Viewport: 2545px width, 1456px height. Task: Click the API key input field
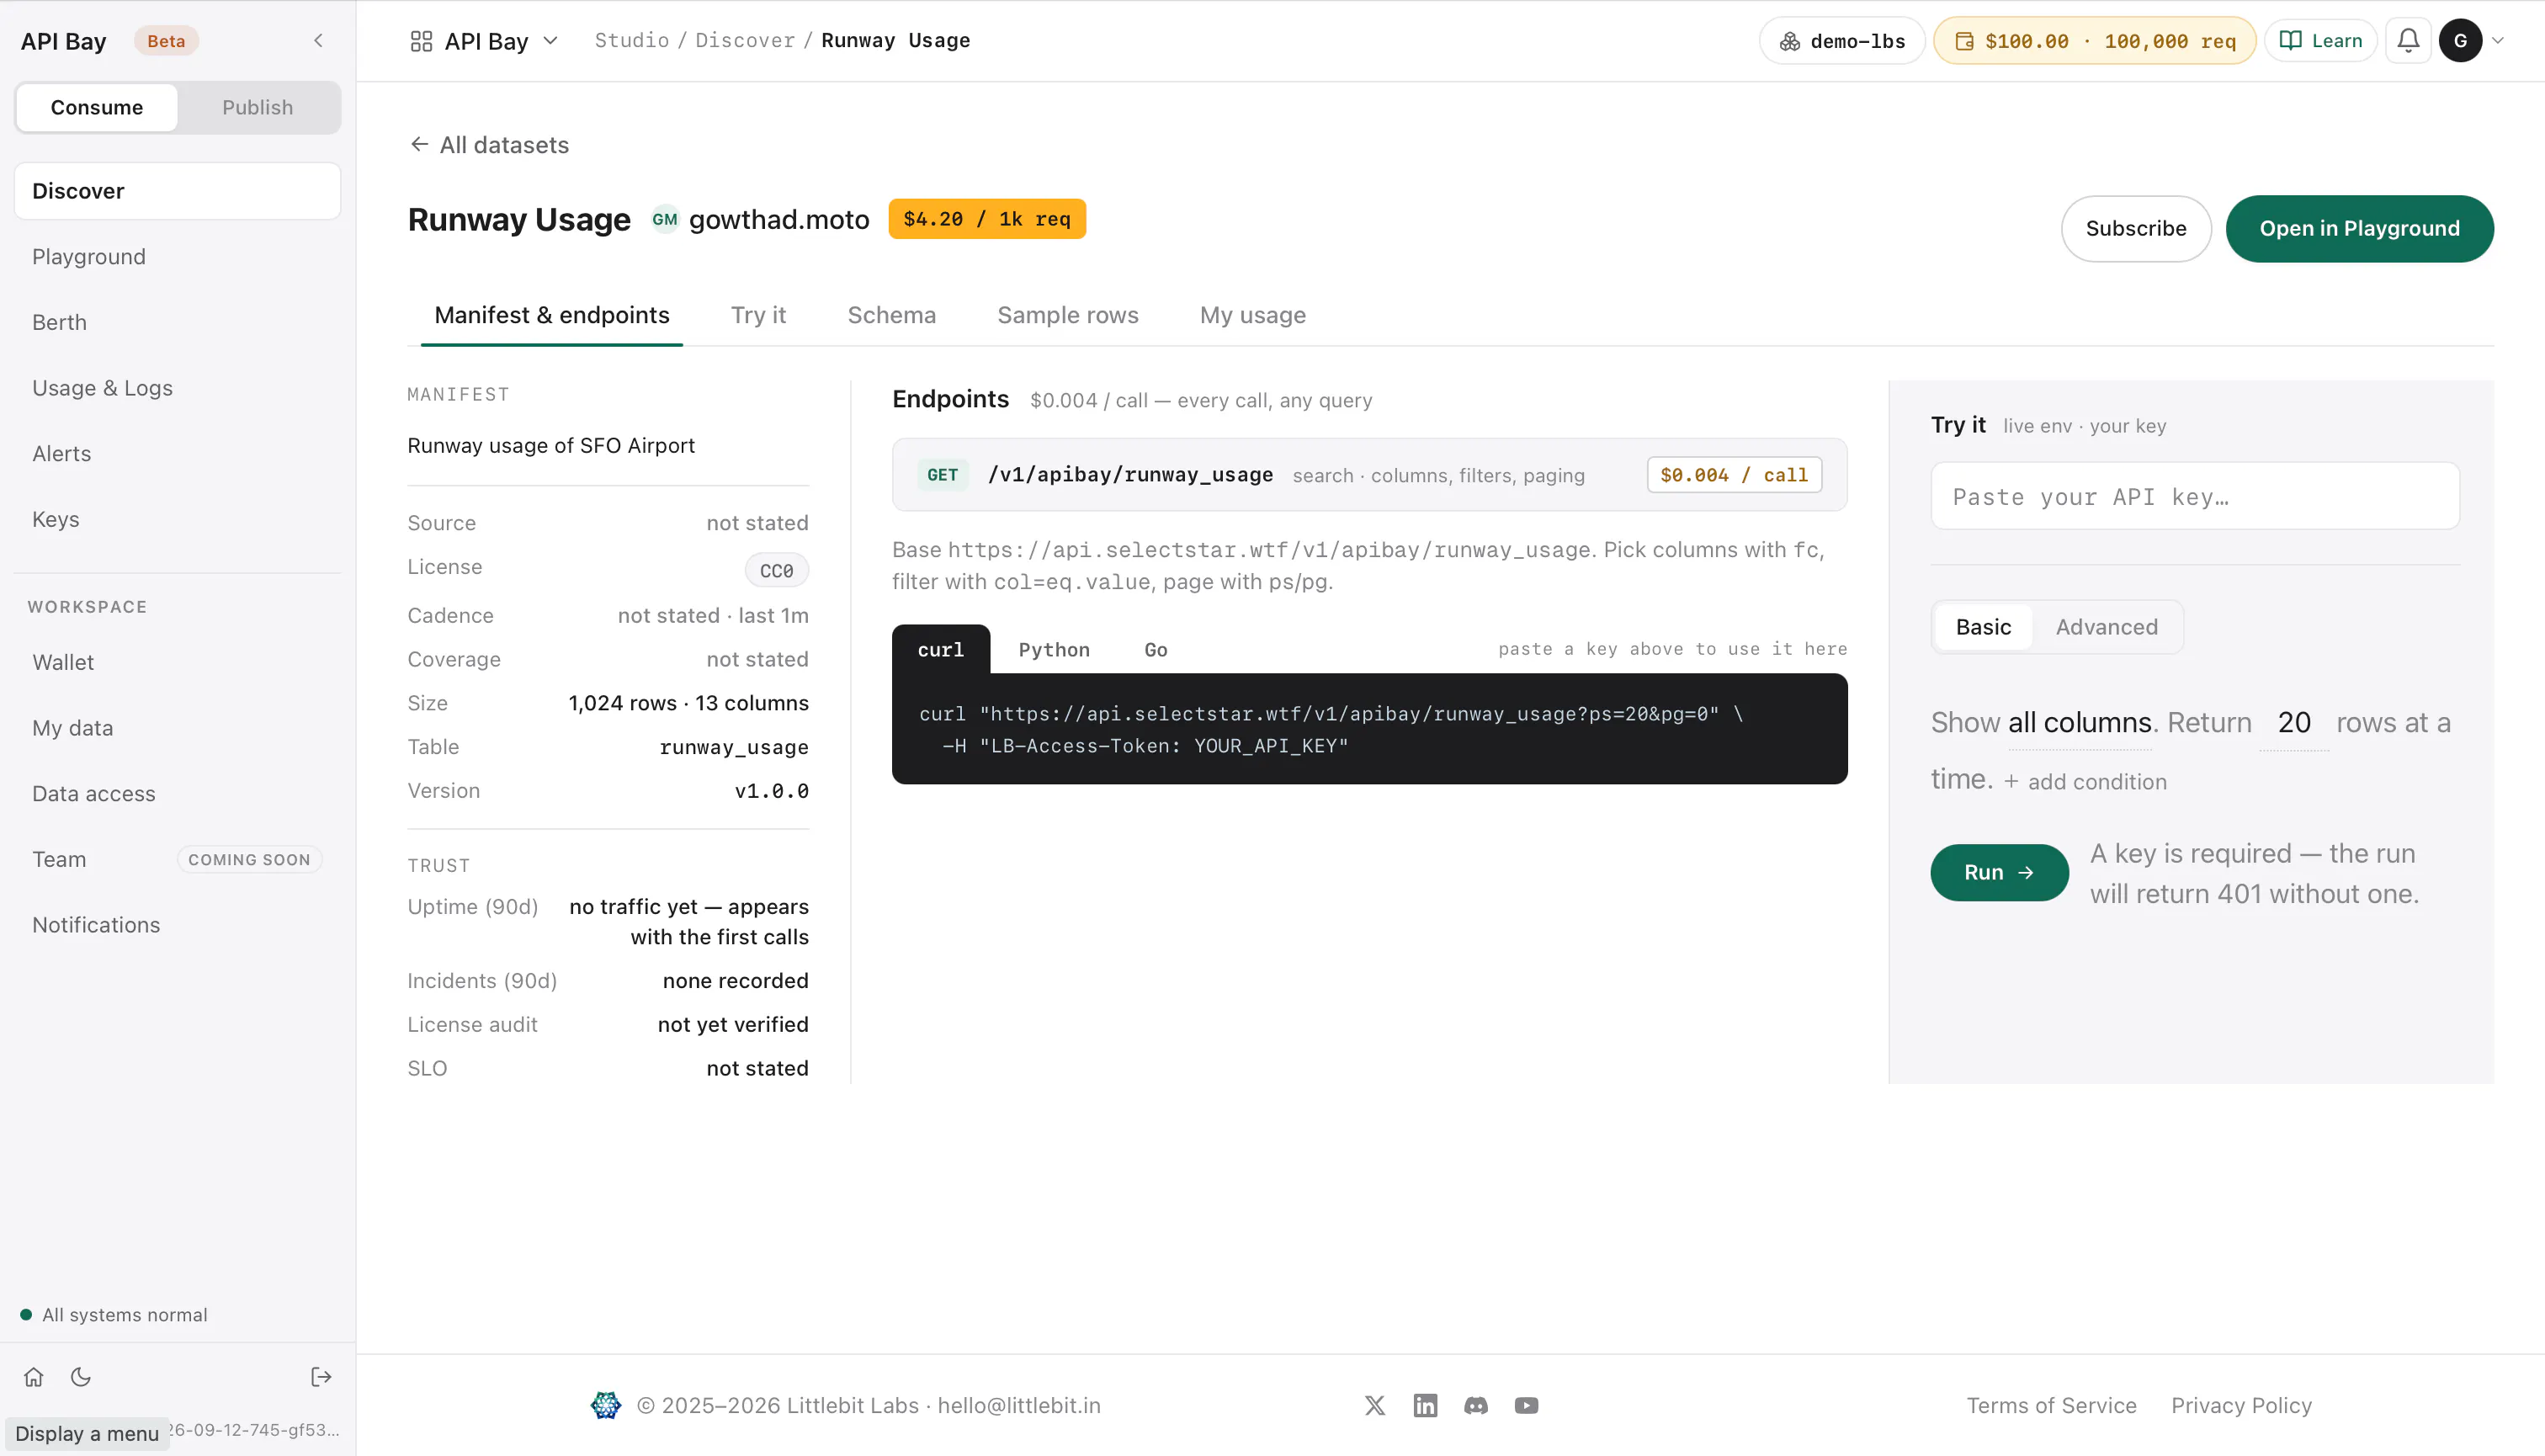2195,496
